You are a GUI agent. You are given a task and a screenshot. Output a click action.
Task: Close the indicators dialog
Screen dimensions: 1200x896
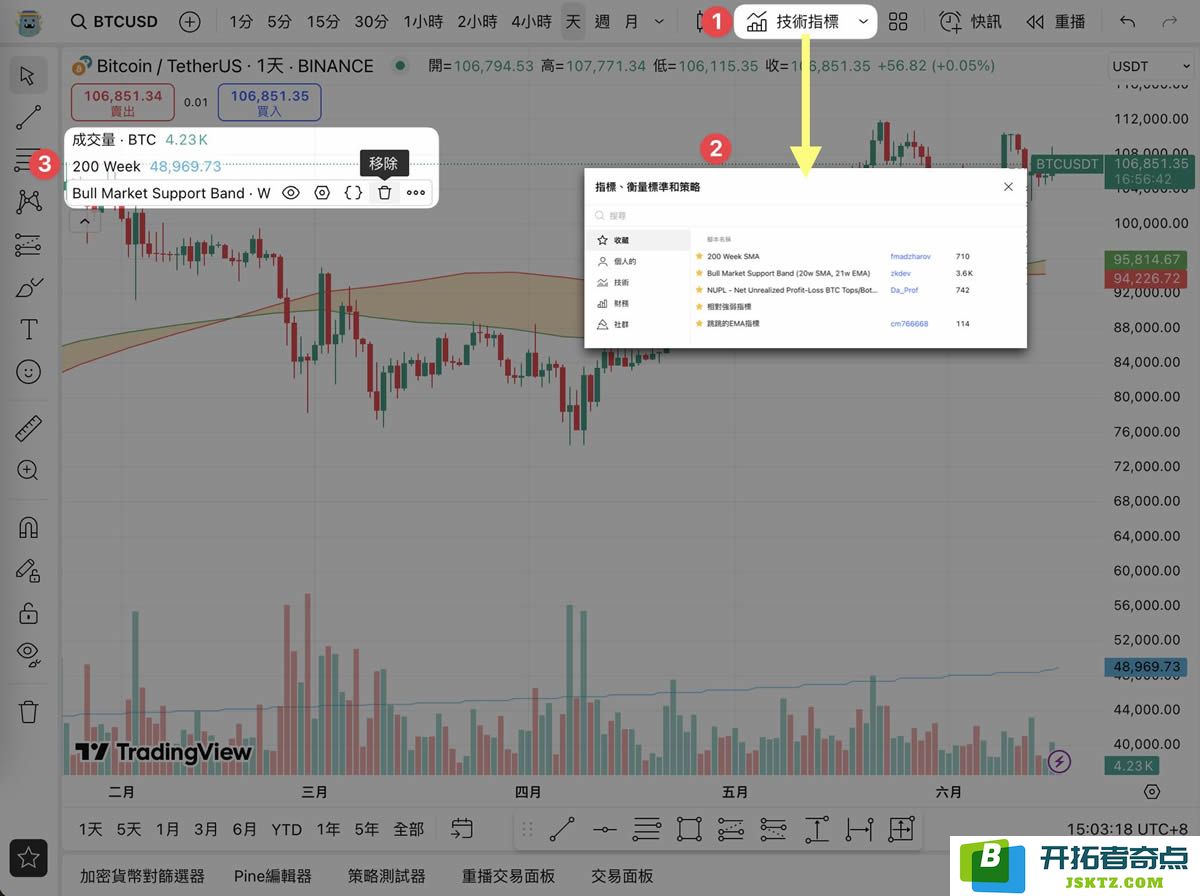point(1008,187)
